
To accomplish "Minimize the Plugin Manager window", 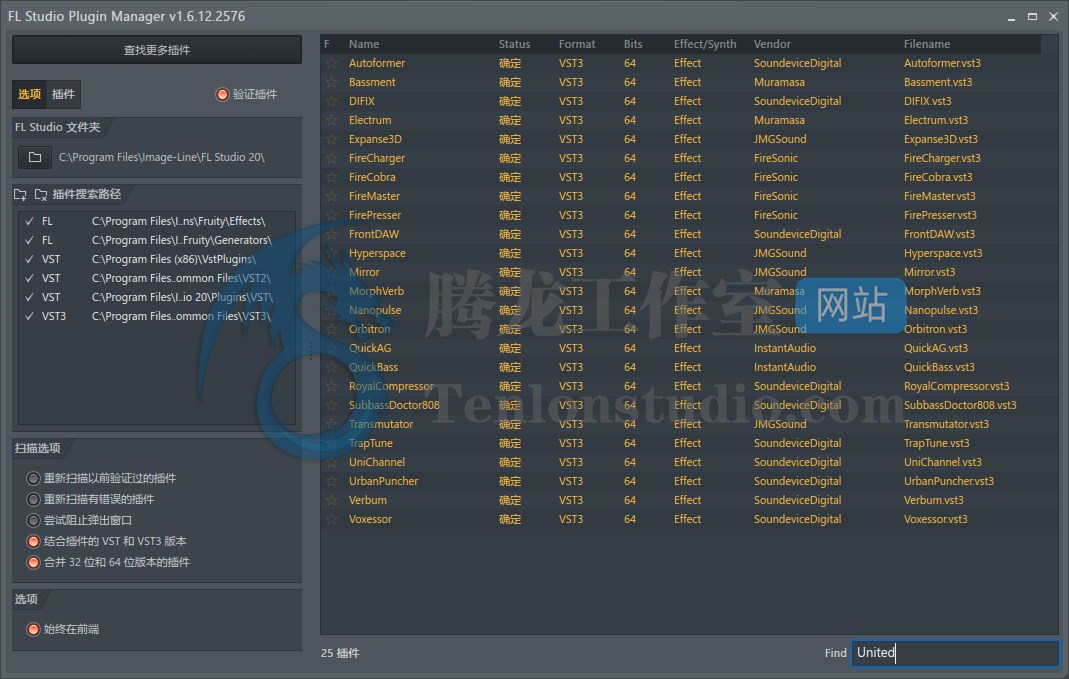I will (1012, 17).
